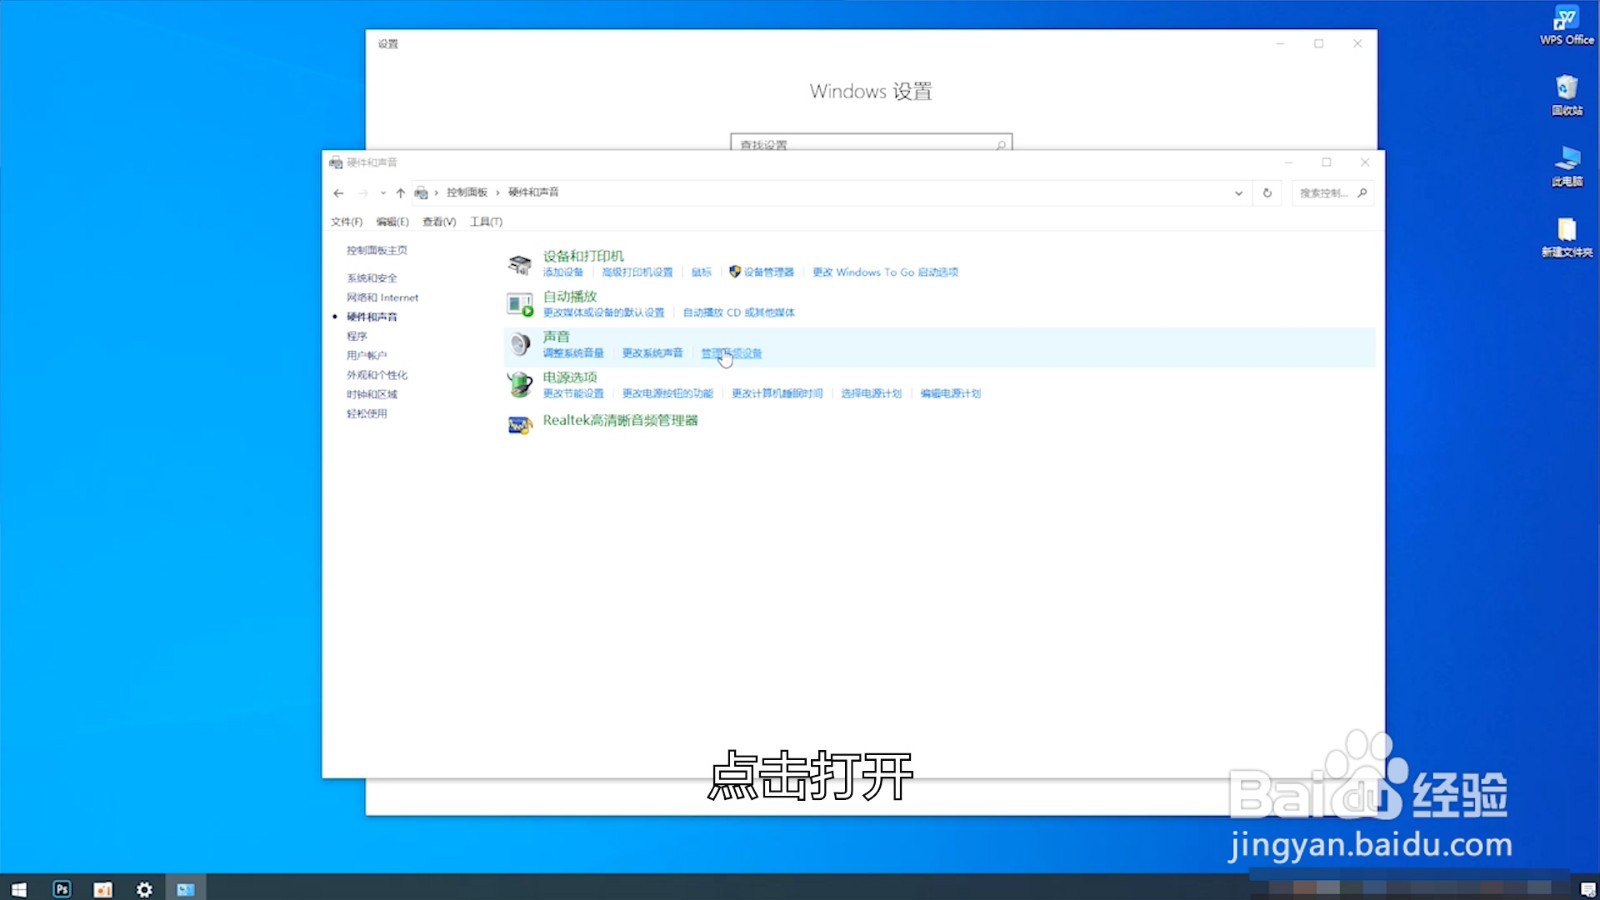The width and height of the screenshot is (1600, 900).
Task: Open the Recycle Bin (回收站) desktop icon
Action: [x=1566, y=96]
